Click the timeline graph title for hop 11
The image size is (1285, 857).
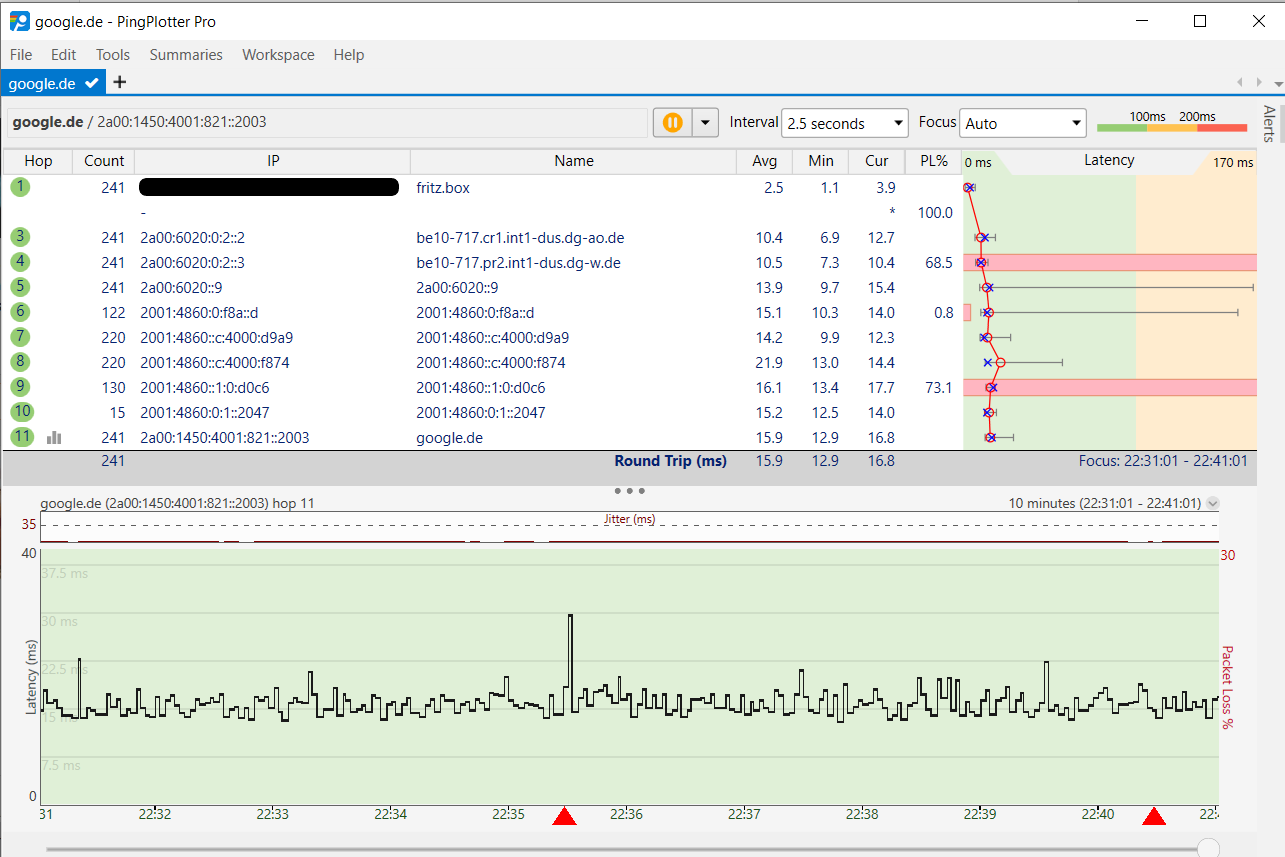tap(177, 503)
